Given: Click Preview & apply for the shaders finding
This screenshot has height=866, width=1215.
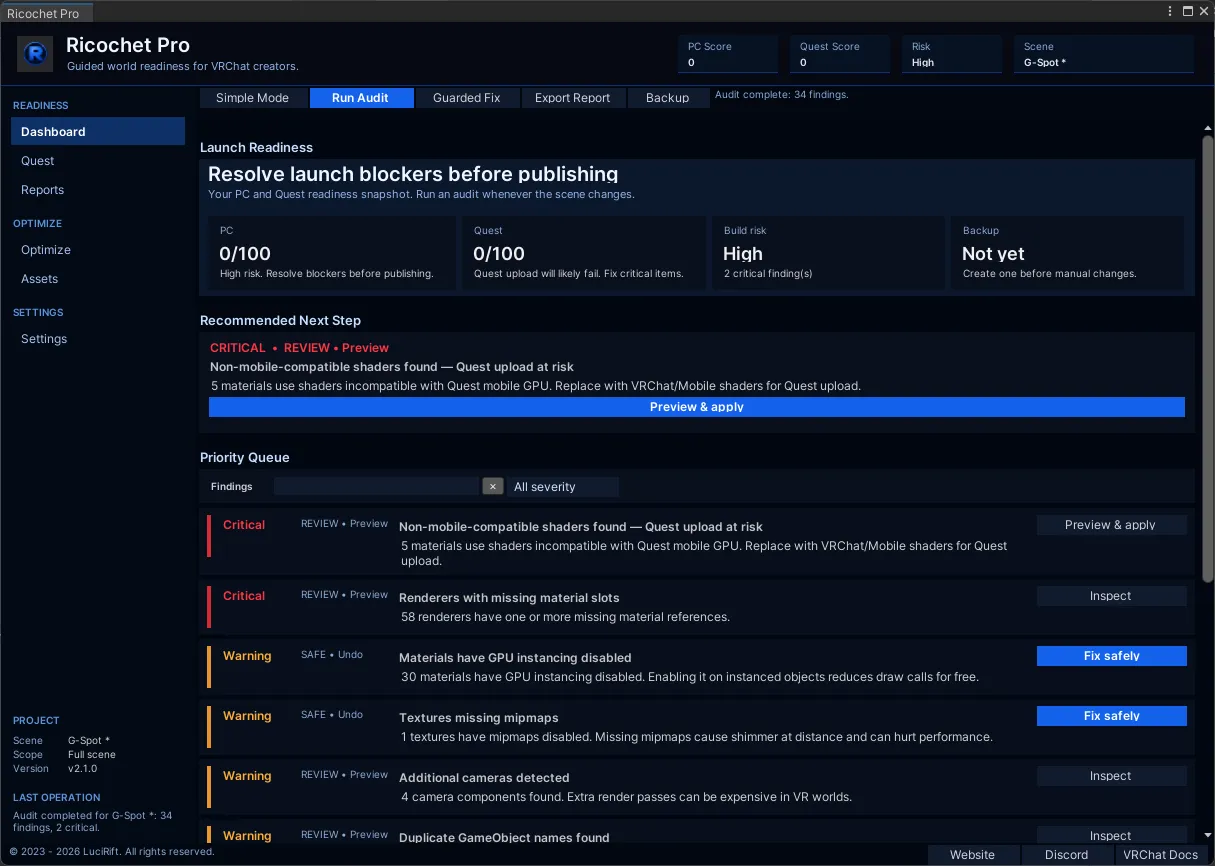Looking at the screenshot, I should pos(1111,525).
